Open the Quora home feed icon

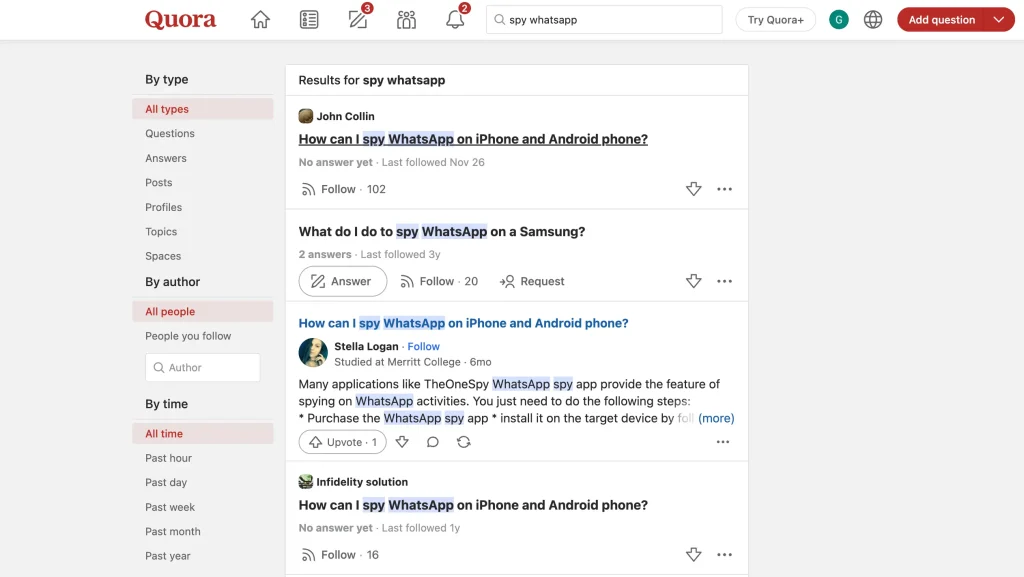[x=260, y=20]
